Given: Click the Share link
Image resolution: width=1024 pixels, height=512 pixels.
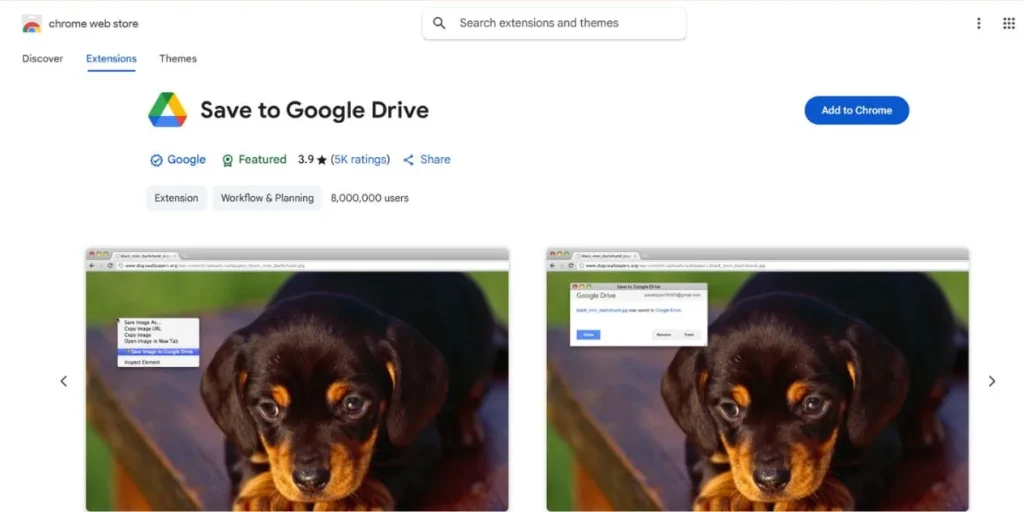Looking at the screenshot, I should click(435, 159).
